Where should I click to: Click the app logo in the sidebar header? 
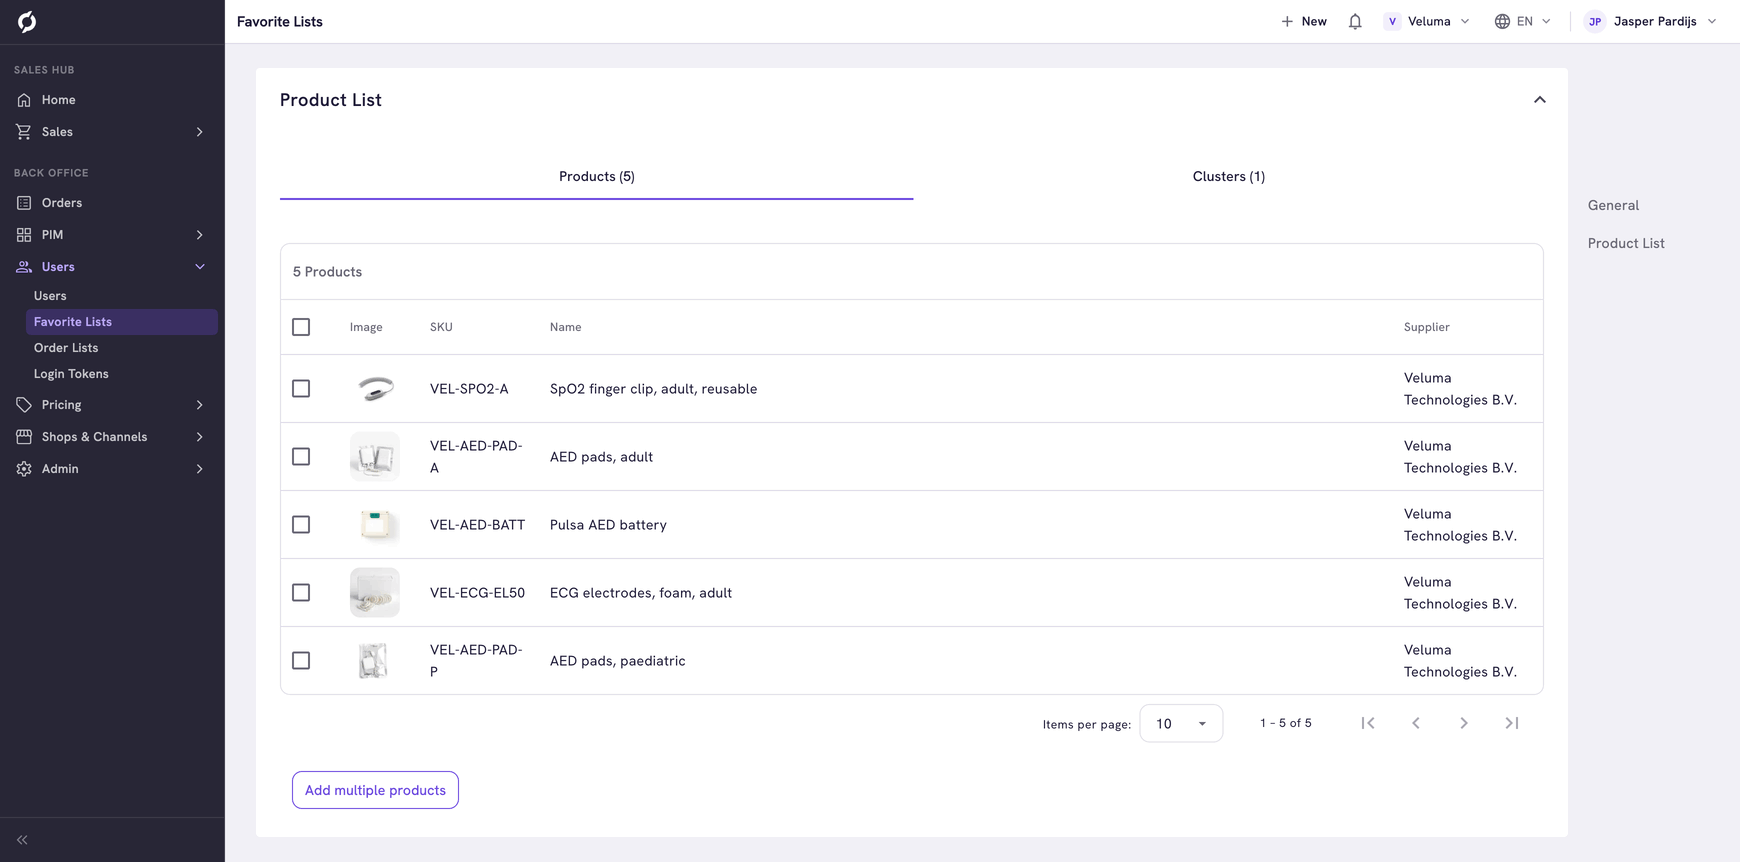click(x=27, y=21)
